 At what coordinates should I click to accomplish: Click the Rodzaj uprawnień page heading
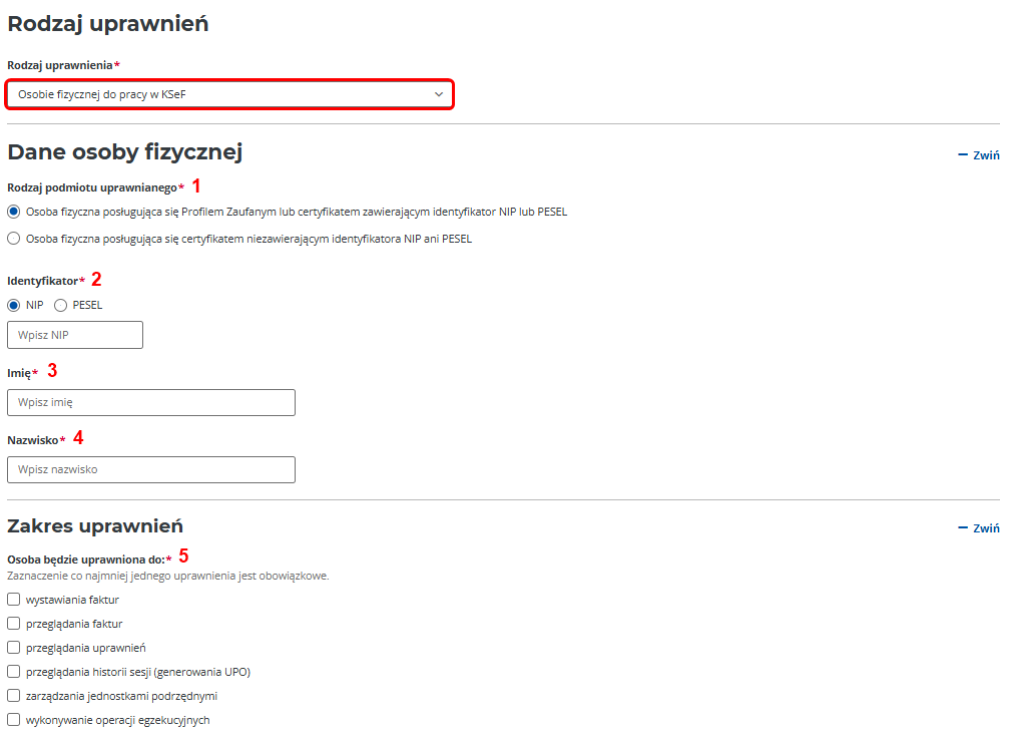coord(108,24)
